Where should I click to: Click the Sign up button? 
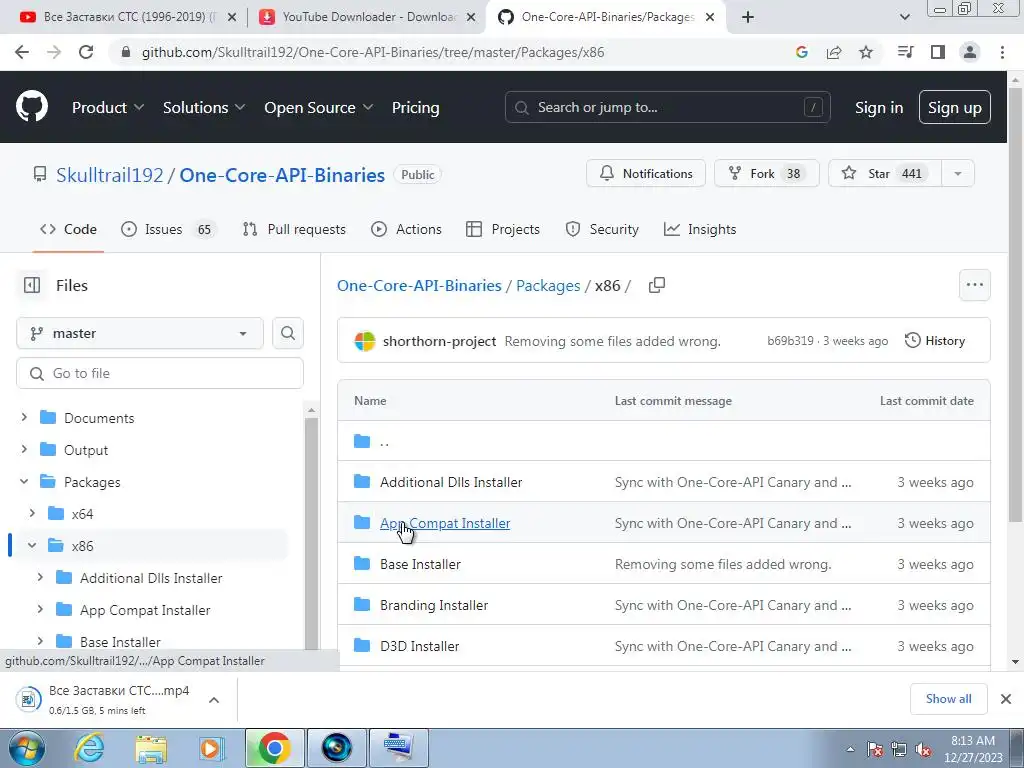pyautogui.click(x=954, y=107)
